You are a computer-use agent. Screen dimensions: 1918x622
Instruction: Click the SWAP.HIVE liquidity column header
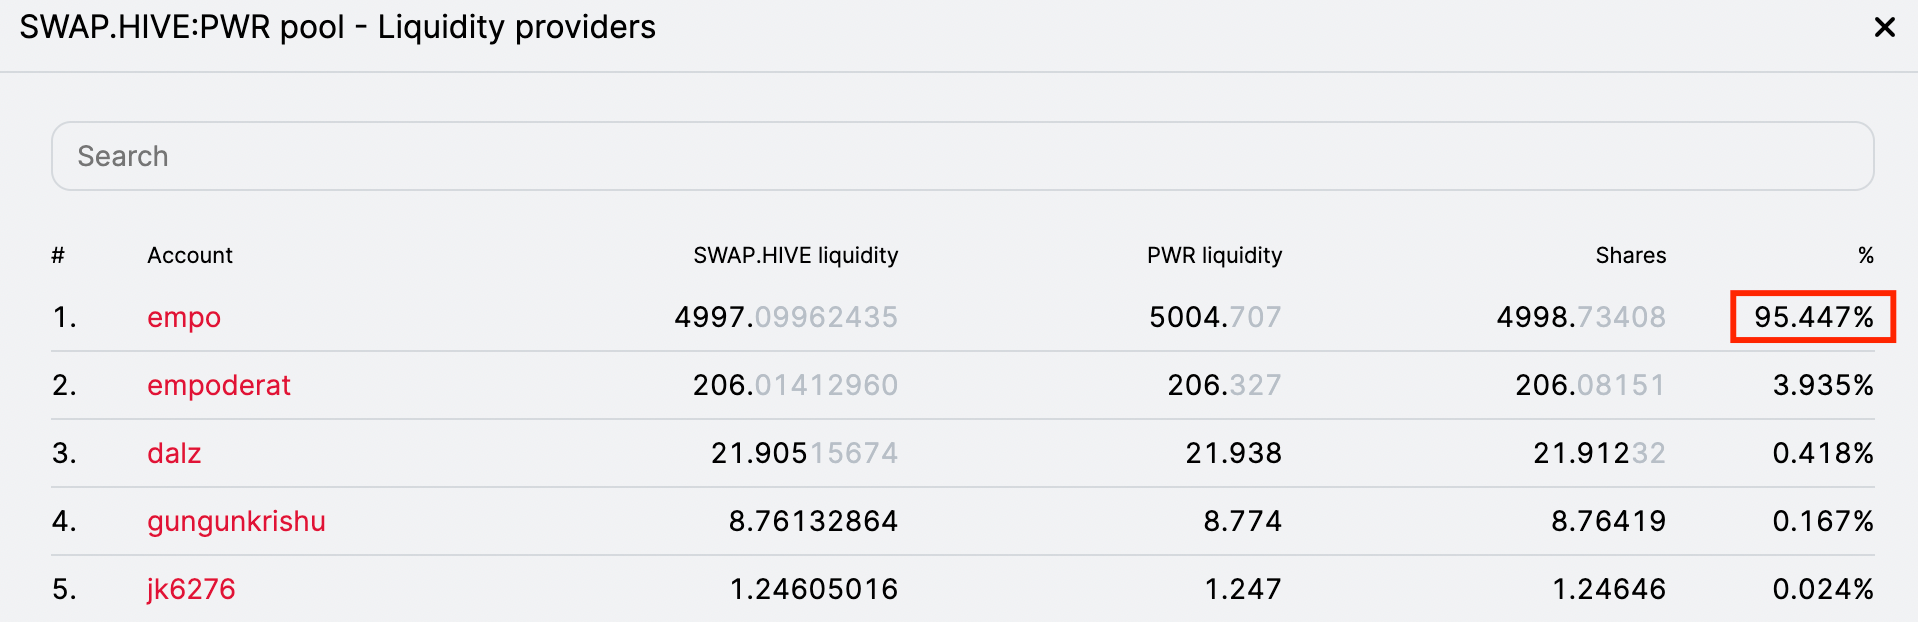(795, 255)
